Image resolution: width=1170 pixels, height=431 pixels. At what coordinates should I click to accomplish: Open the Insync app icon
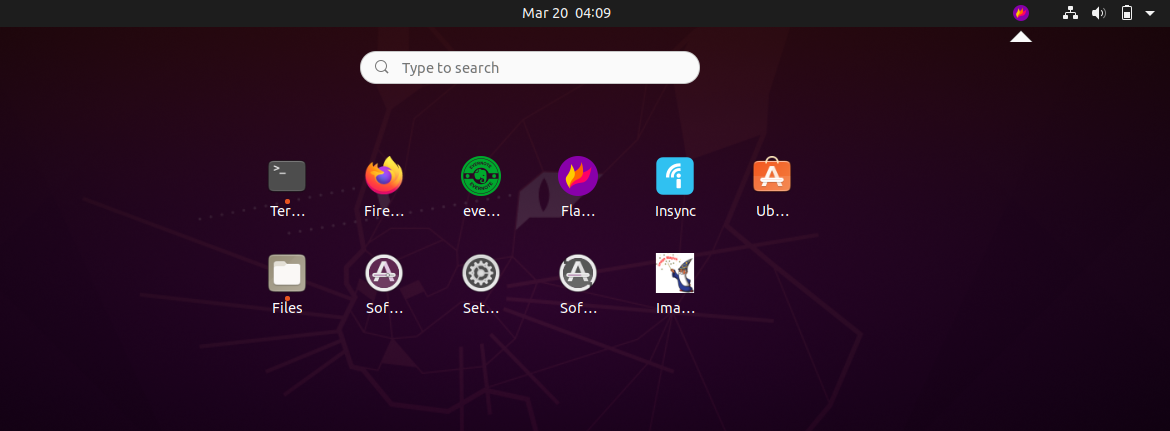(x=675, y=176)
